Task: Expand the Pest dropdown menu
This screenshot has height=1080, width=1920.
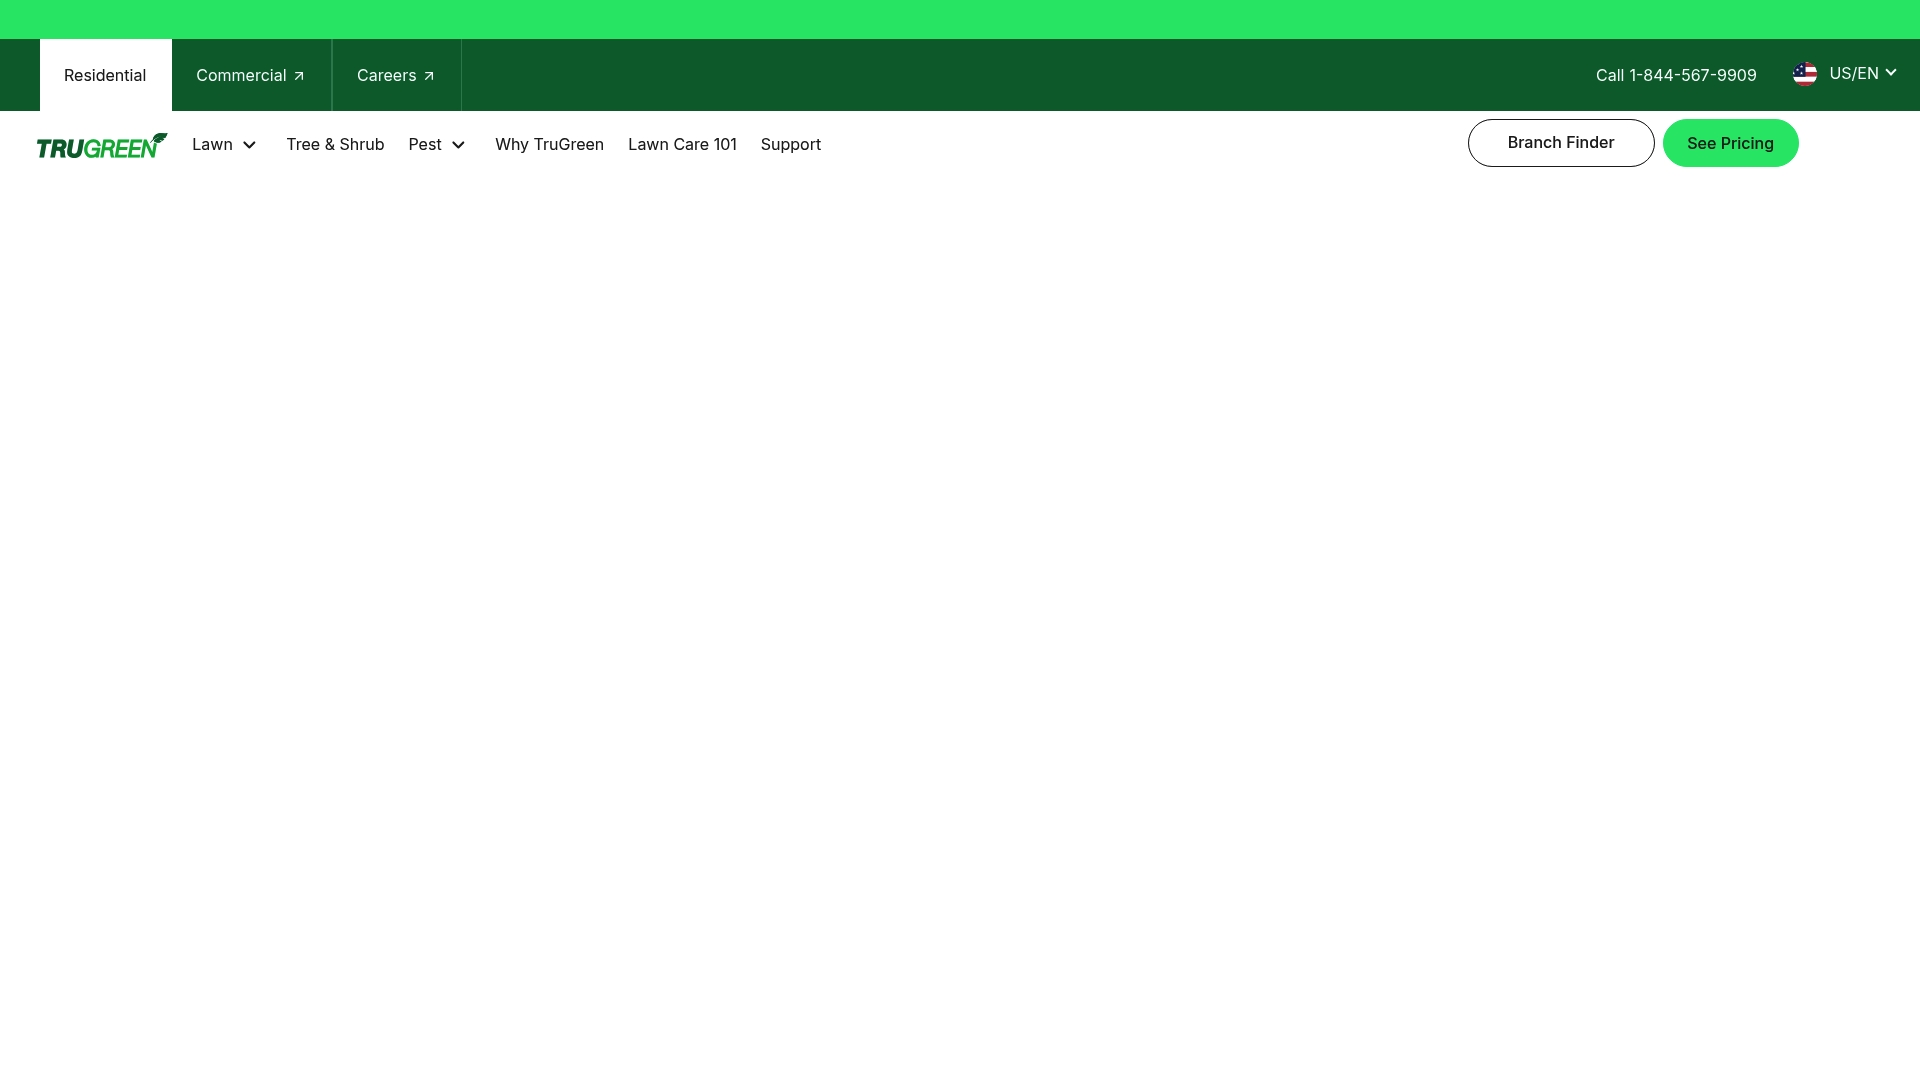Action: pos(459,144)
